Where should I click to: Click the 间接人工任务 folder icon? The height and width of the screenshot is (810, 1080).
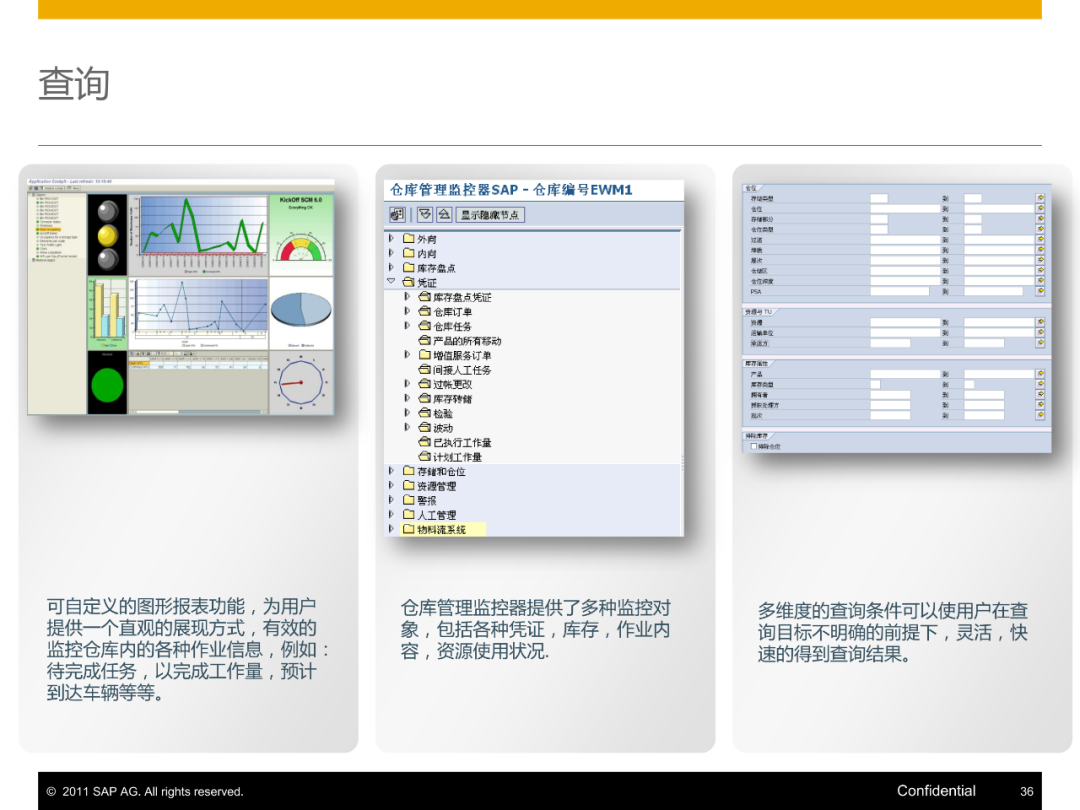click(424, 369)
